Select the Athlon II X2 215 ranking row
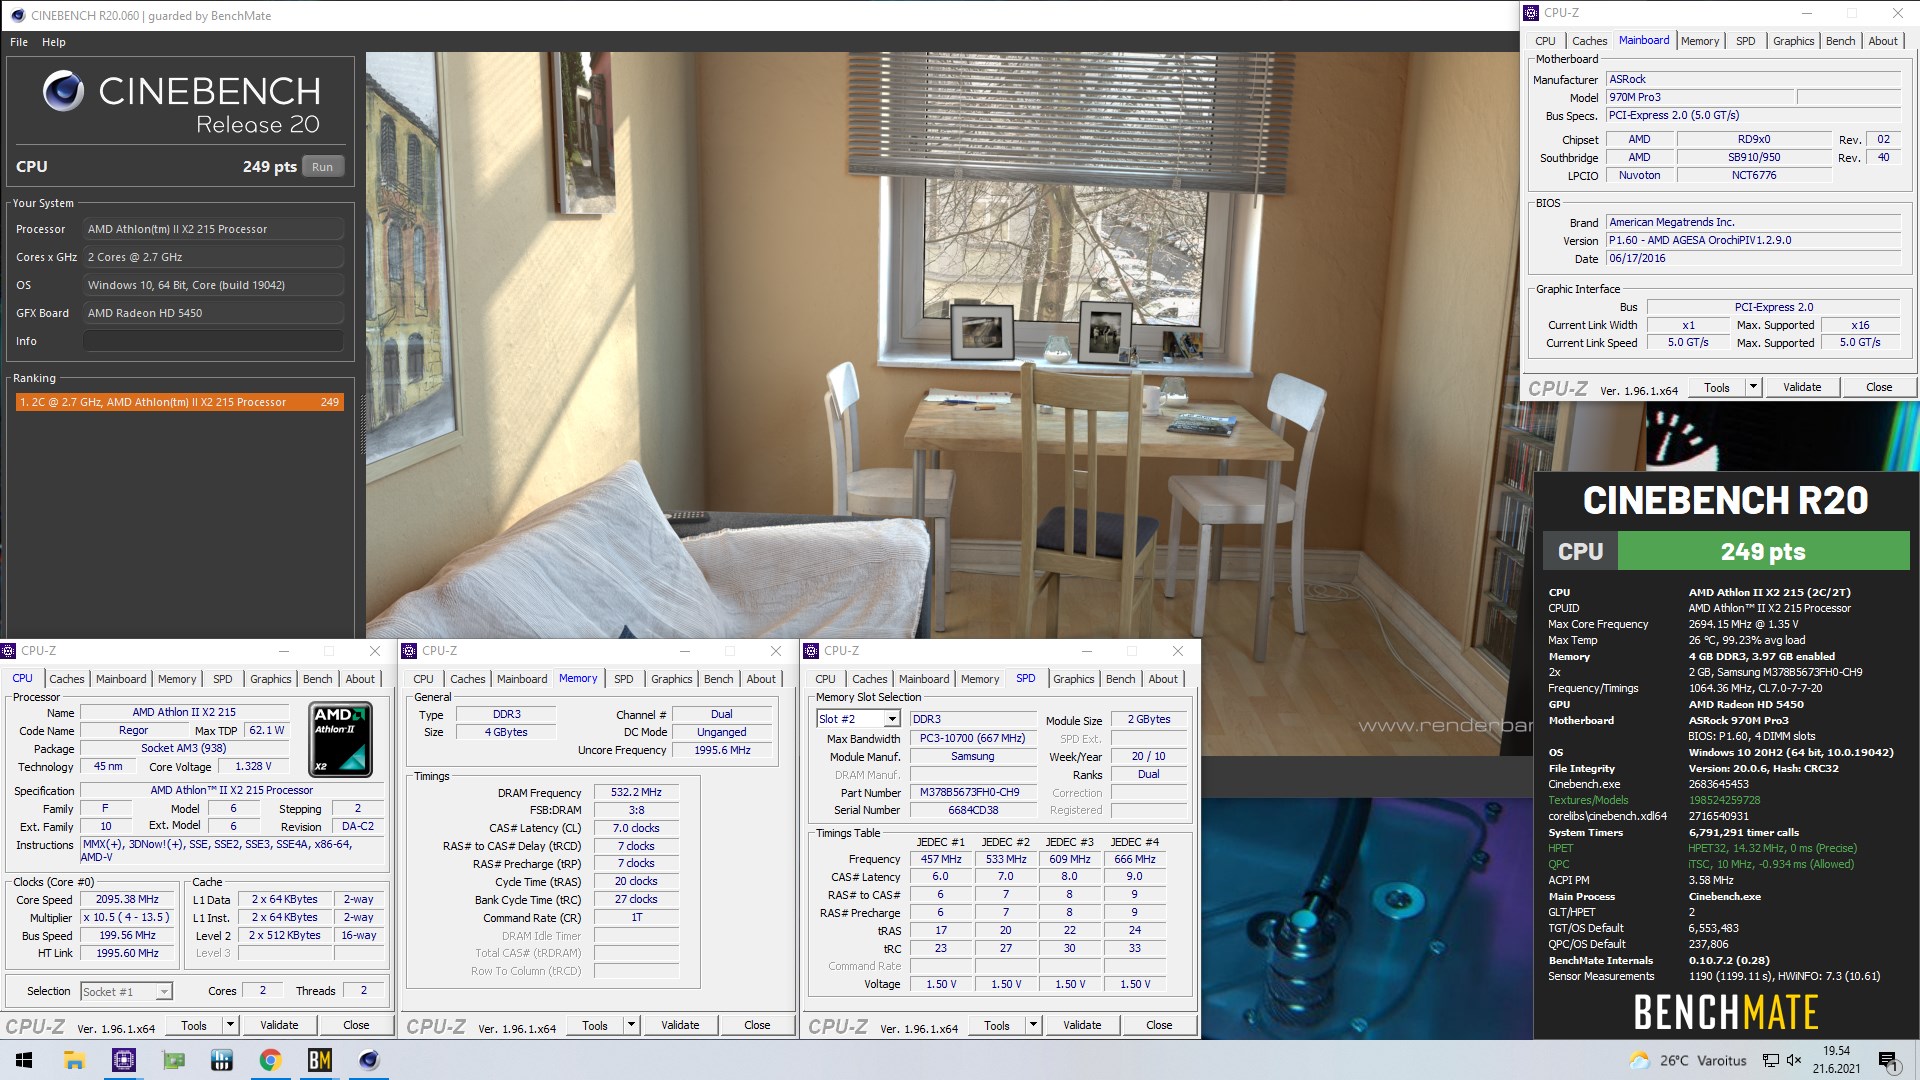This screenshot has width=1920, height=1080. coord(180,402)
